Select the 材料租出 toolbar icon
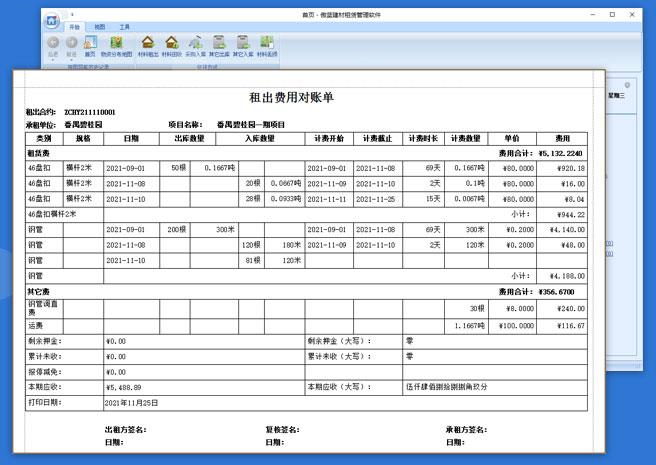 click(x=148, y=43)
